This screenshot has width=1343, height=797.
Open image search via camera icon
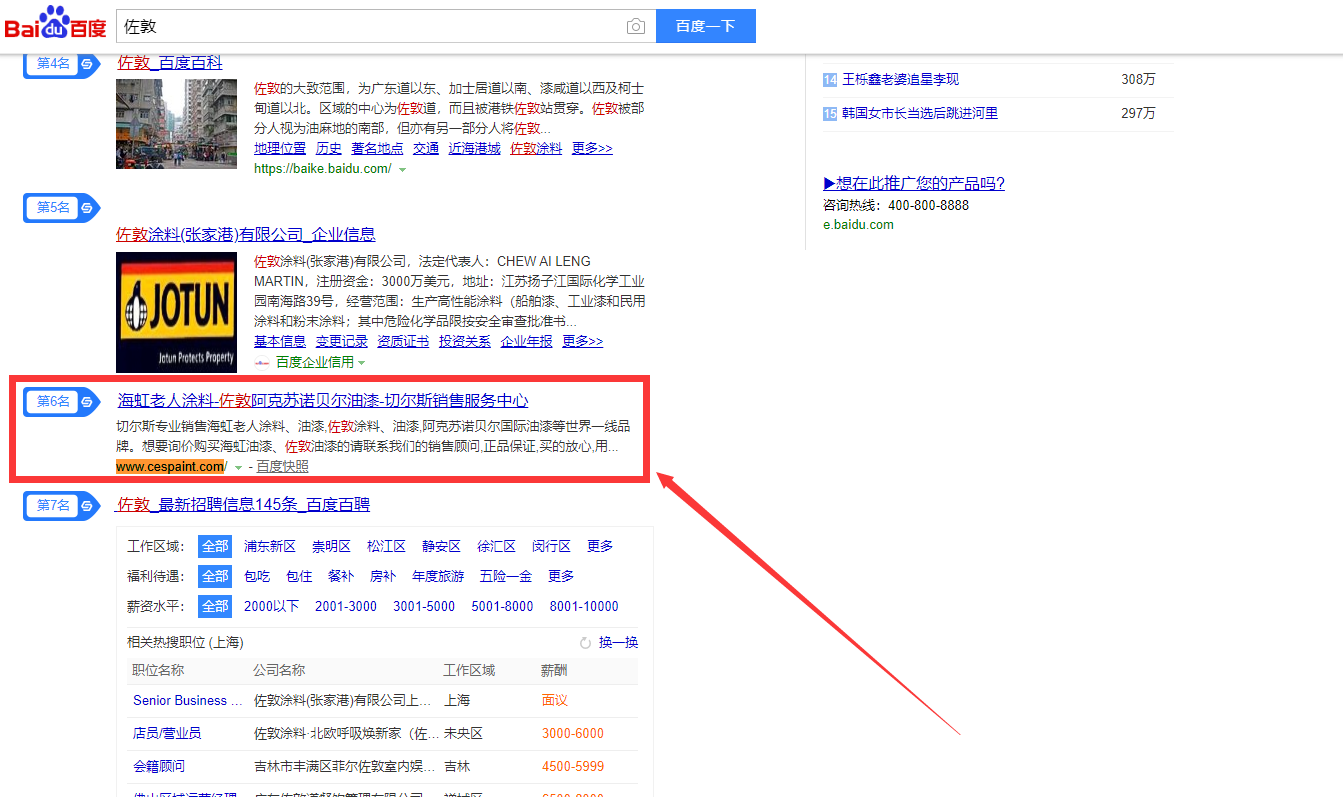(636, 27)
